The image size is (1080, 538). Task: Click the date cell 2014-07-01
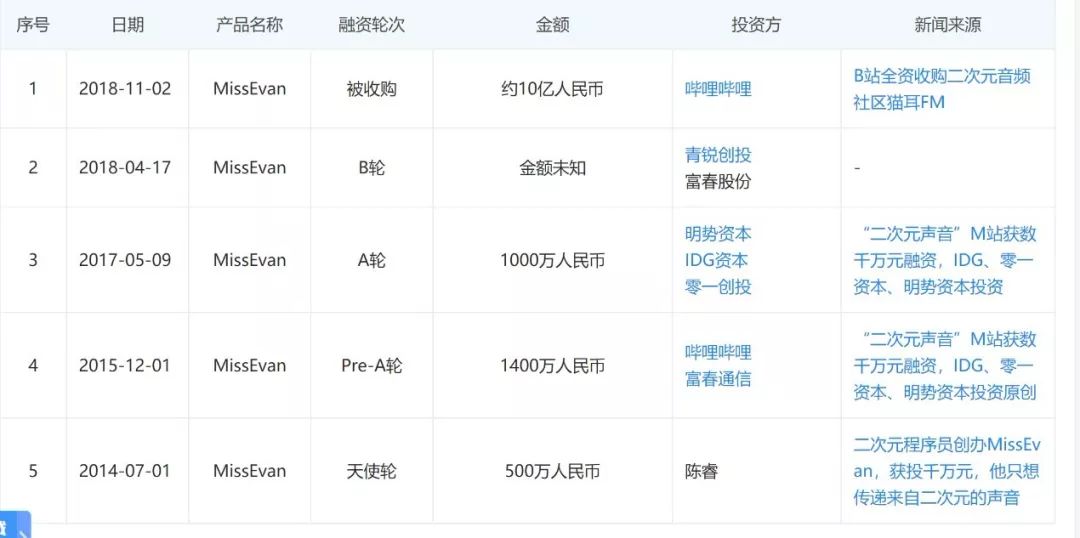coord(125,471)
